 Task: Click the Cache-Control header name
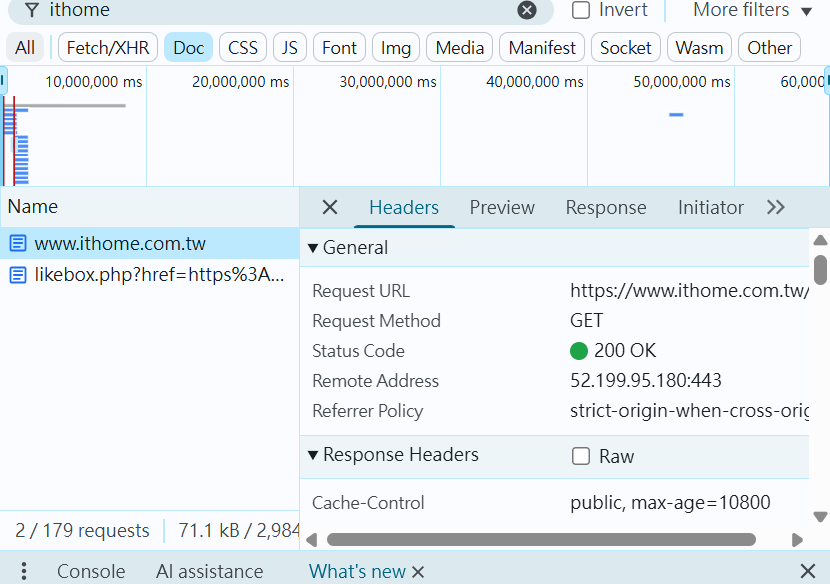[x=368, y=502]
